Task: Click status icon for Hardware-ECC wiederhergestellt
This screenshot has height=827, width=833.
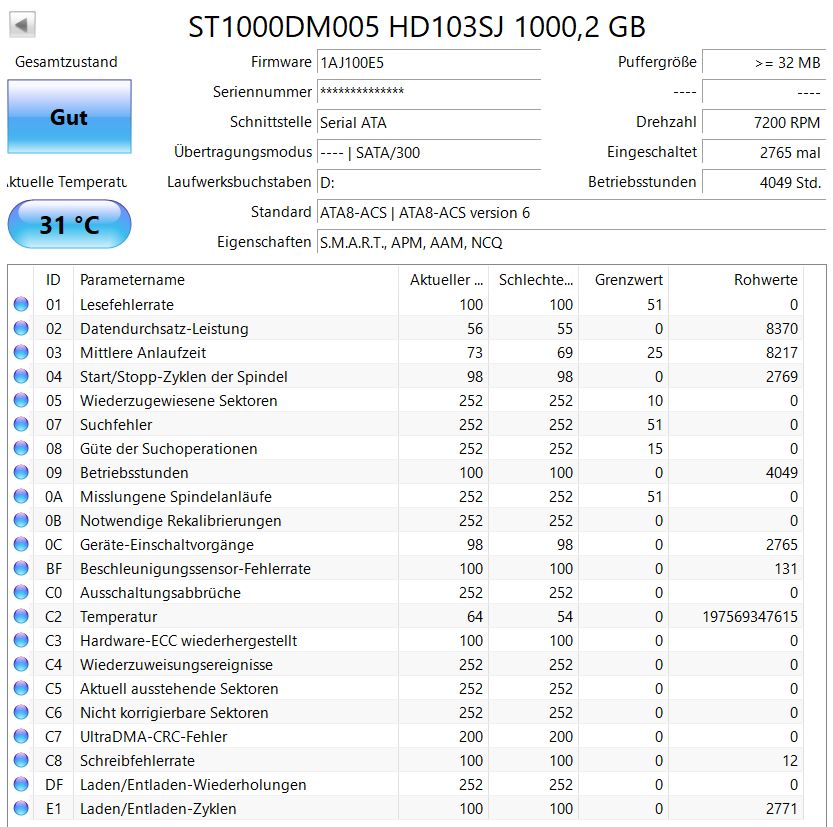Action: tap(21, 641)
